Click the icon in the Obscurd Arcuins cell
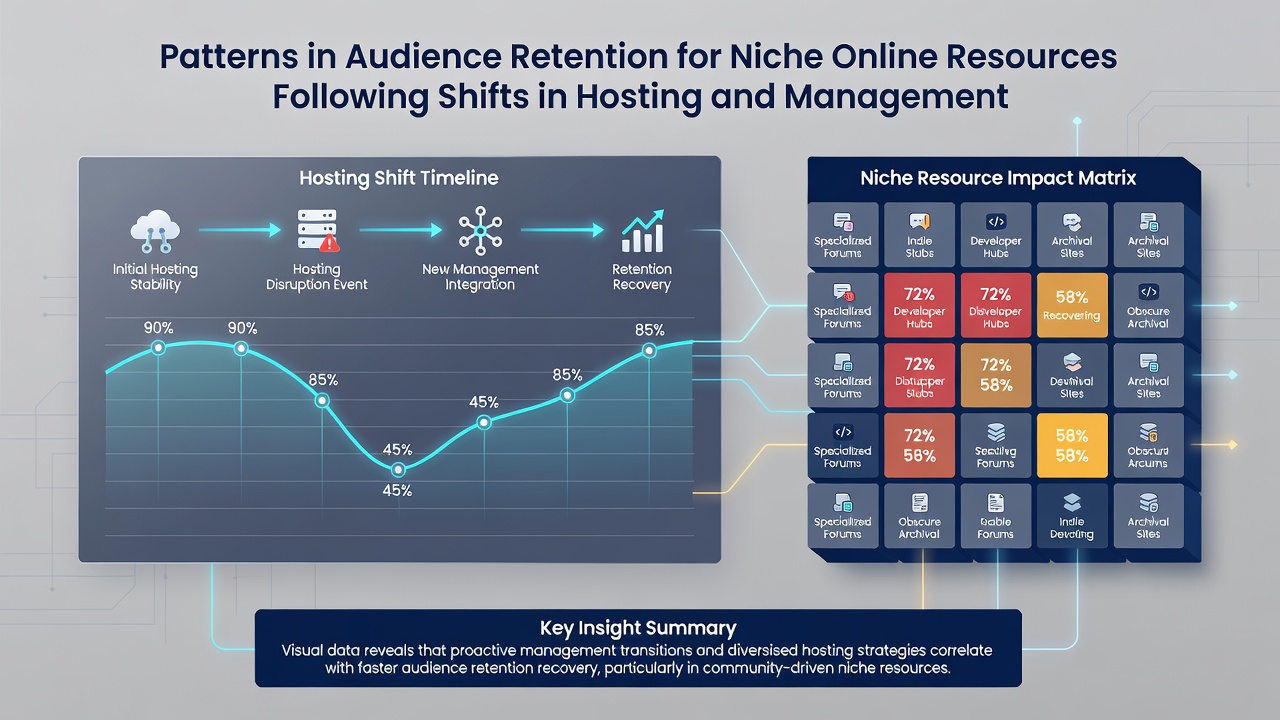Image resolution: width=1280 pixels, height=720 pixels. point(1148,433)
